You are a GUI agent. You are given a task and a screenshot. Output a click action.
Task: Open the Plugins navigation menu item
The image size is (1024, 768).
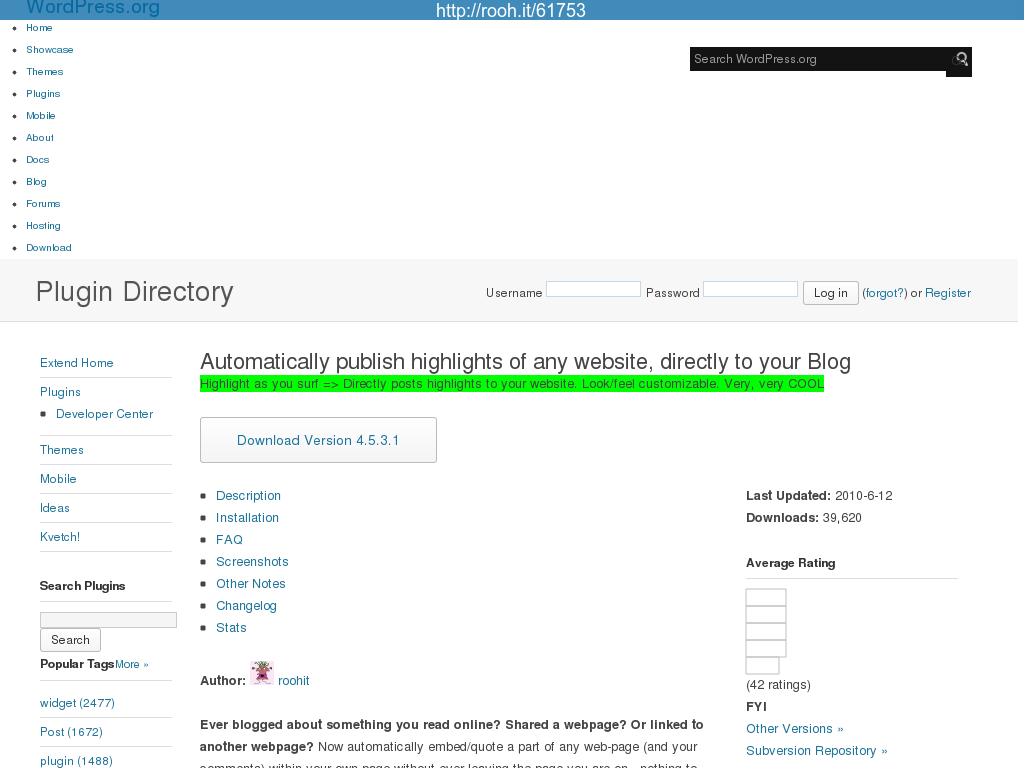click(x=43, y=94)
